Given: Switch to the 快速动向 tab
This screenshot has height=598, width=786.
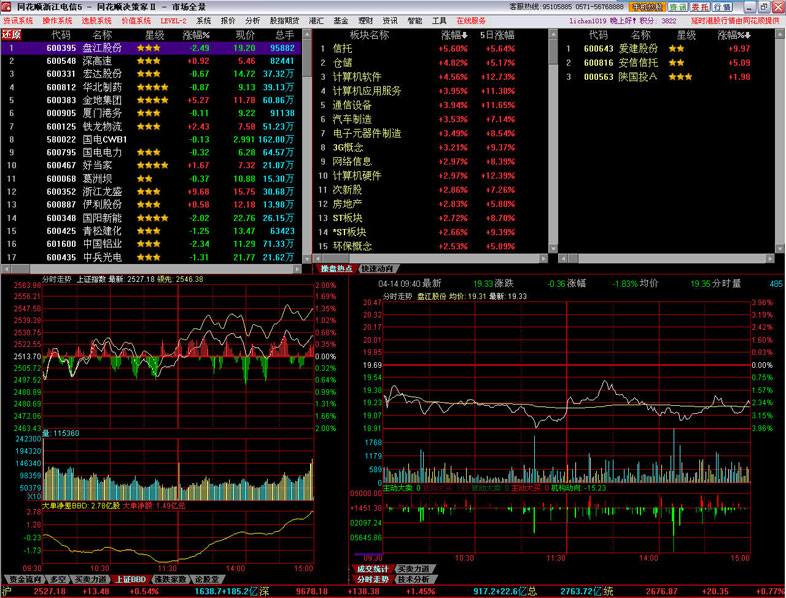Looking at the screenshot, I should click(378, 269).
